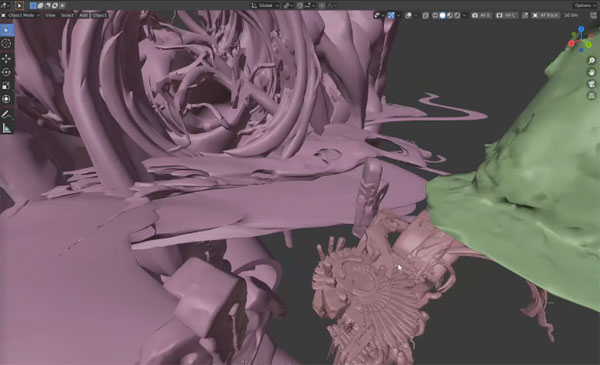
Task: Select the Move tool
Action: pyautogui.click(x=6, y=58)
